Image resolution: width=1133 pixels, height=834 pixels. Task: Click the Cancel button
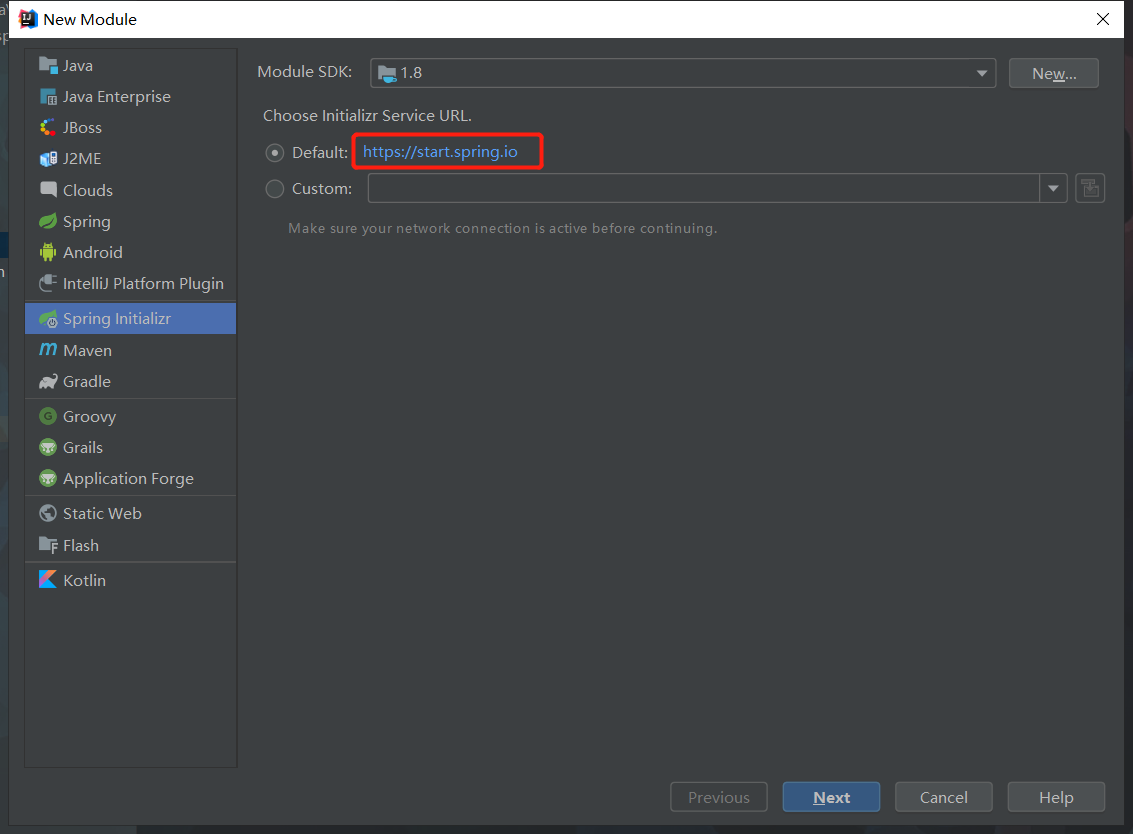(944, 796)
